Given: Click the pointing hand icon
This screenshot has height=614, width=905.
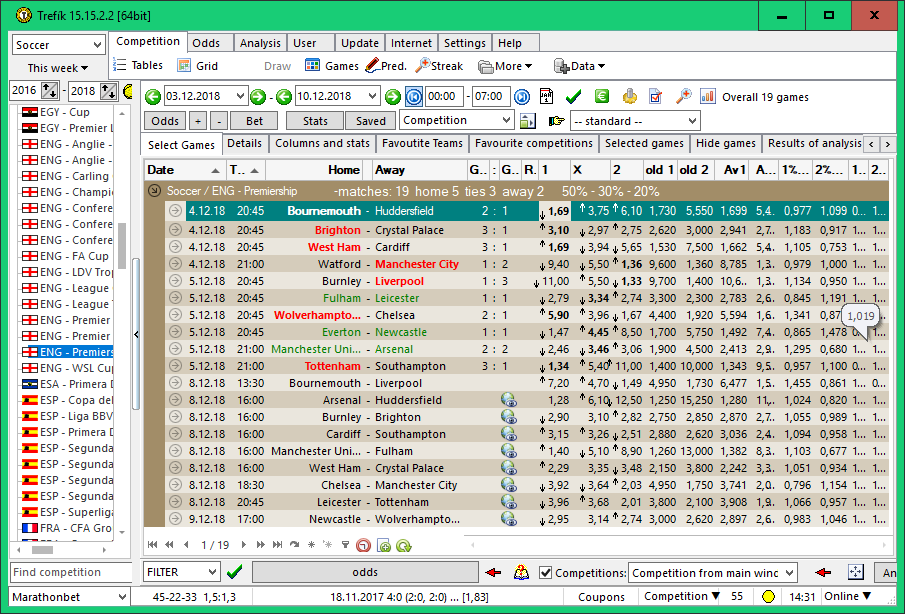Looking at the screenshot, I should (x=556, y=121).
